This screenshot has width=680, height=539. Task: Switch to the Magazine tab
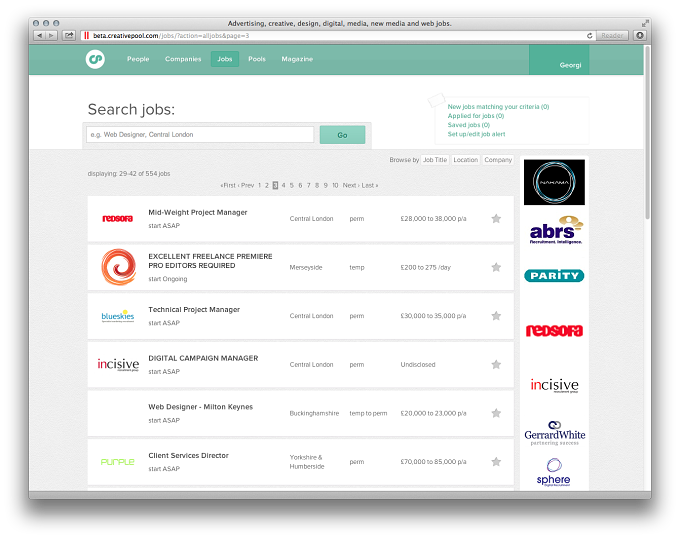297,59
